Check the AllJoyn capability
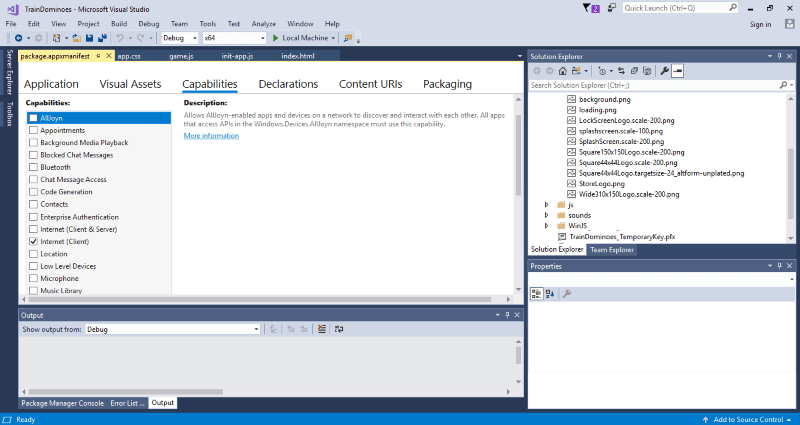The height and width of the screenshot is (425, 800). click(34, 118)
